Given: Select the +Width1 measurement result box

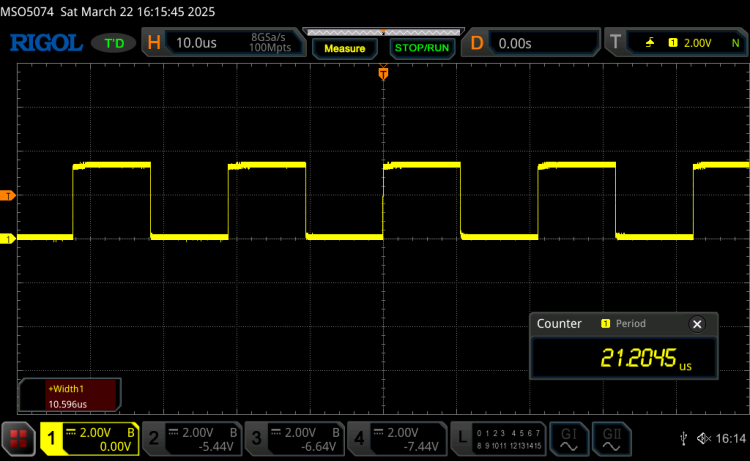Looking at the screenshot, I should point(70,395).
